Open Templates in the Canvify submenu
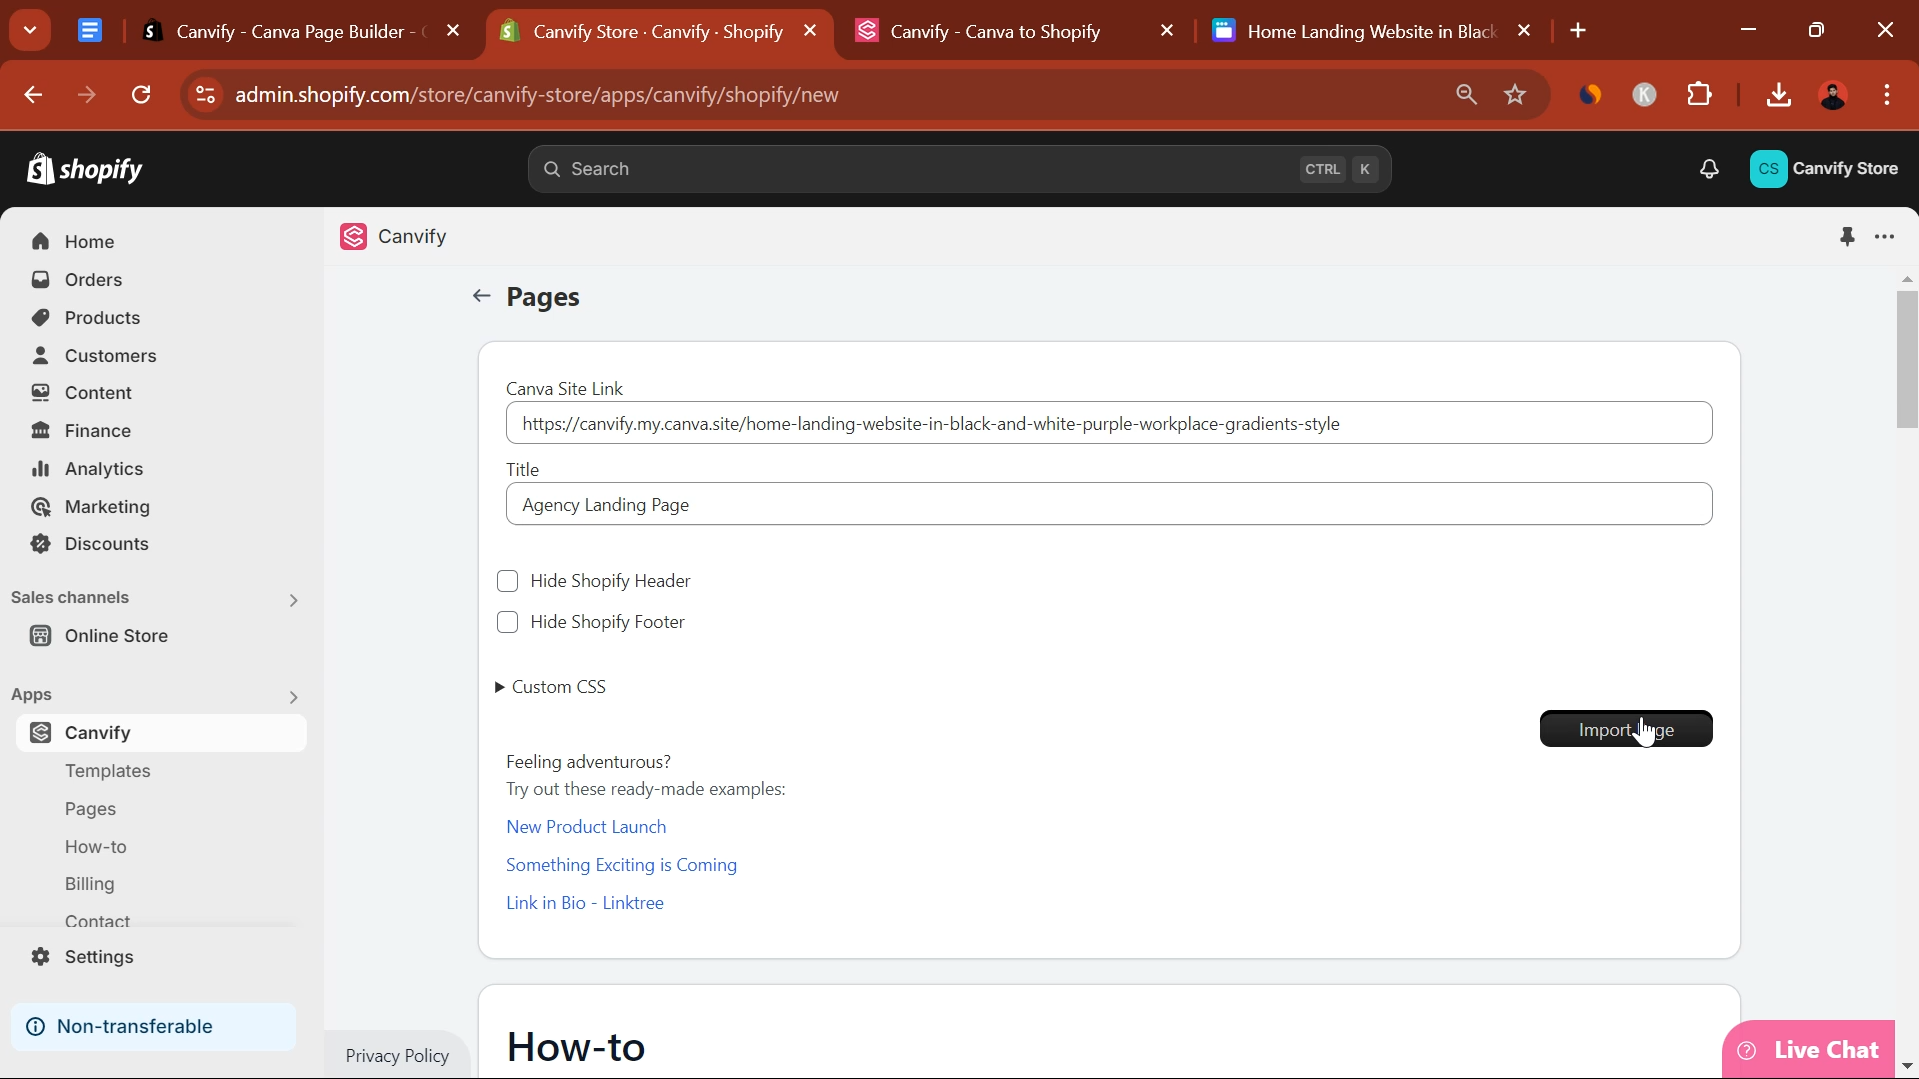 (108, 771)
